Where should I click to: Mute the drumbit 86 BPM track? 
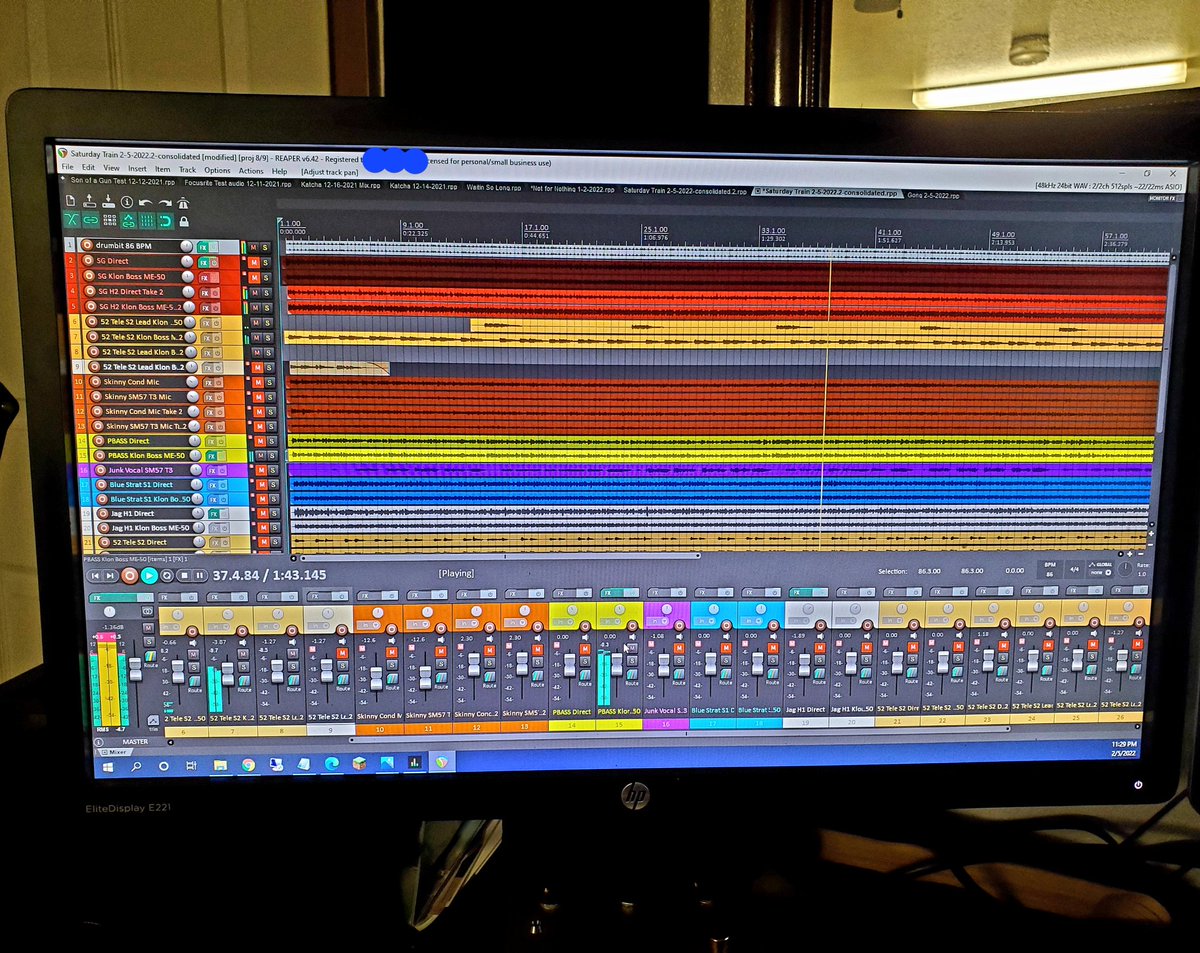coord(253,247)
